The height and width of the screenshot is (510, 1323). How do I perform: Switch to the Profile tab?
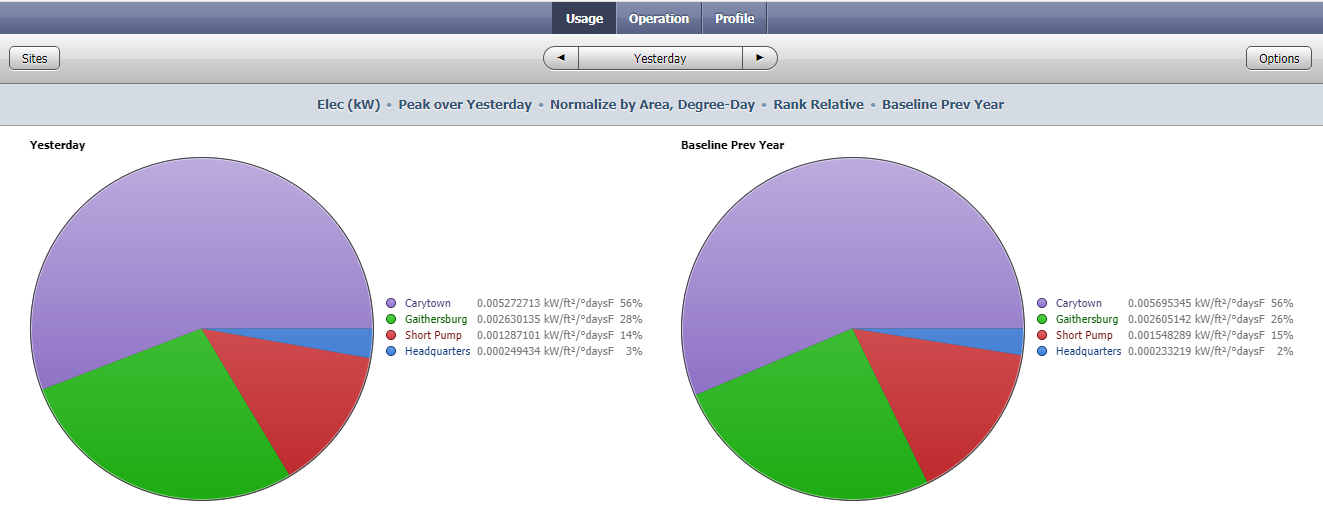pyautogui.click(x=734, y=18)
